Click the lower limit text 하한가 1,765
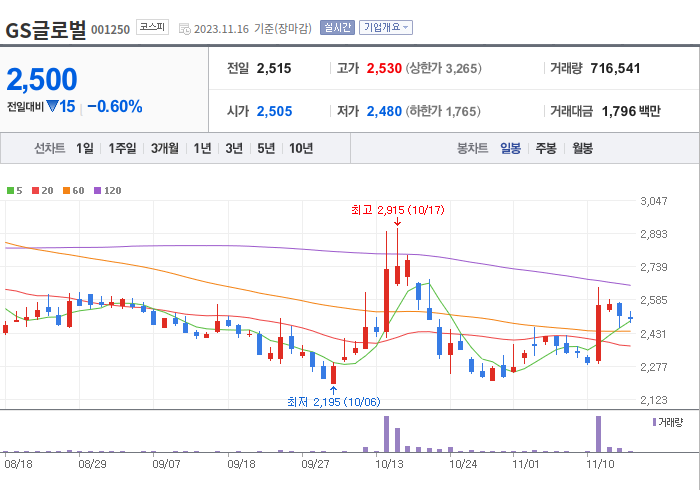 (443, 111)
